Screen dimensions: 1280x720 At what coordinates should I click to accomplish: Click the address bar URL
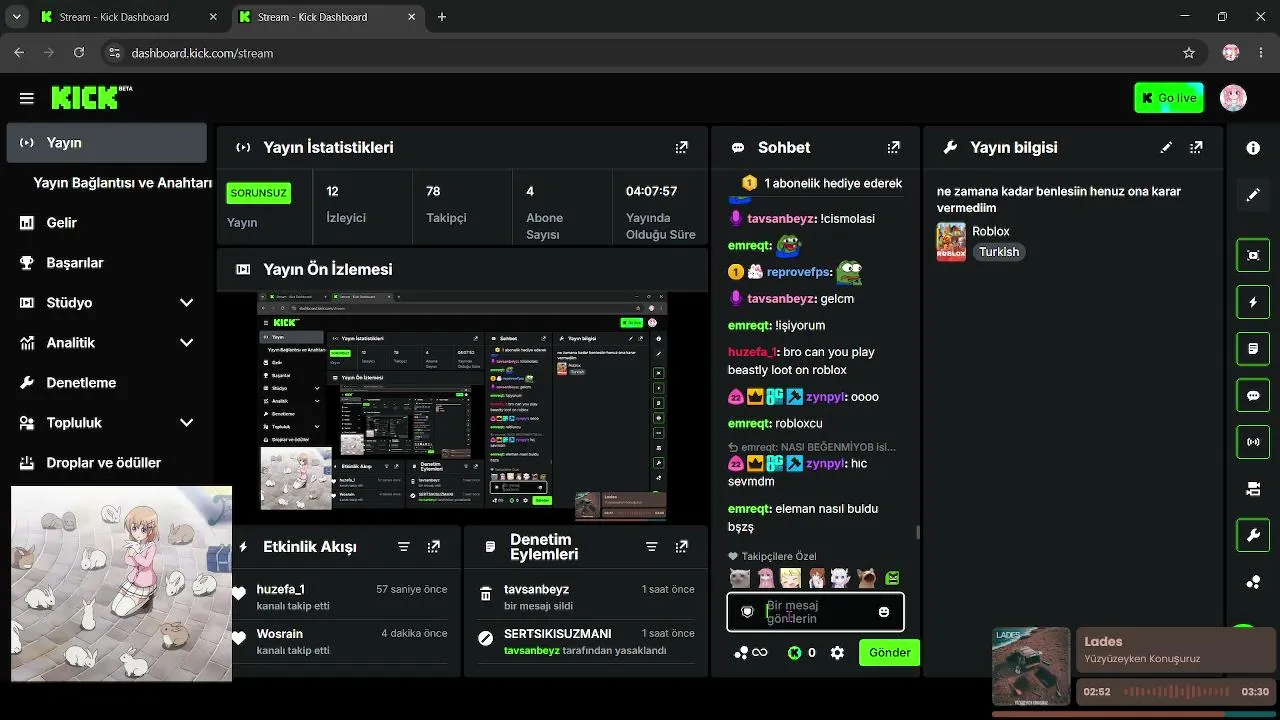tap(202, 53)
